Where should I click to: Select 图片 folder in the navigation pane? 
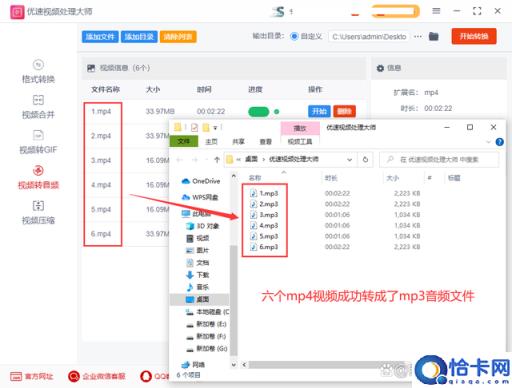(198, 250)
